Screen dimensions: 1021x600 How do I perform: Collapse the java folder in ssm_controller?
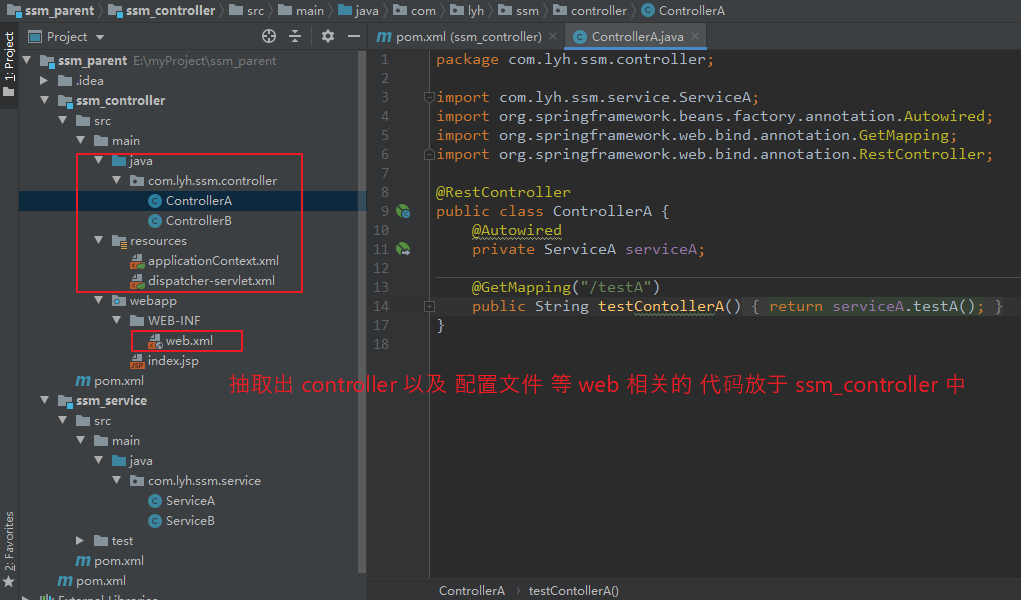(98, 160)
